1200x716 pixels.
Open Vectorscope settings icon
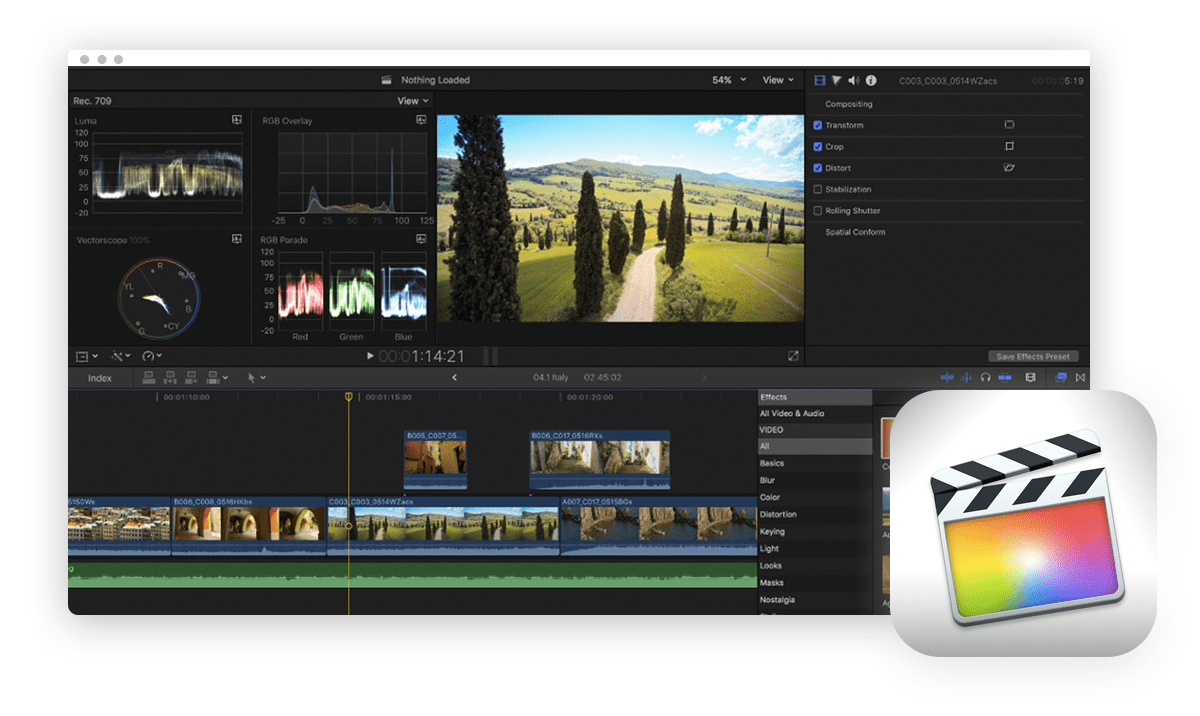[237, 239]
